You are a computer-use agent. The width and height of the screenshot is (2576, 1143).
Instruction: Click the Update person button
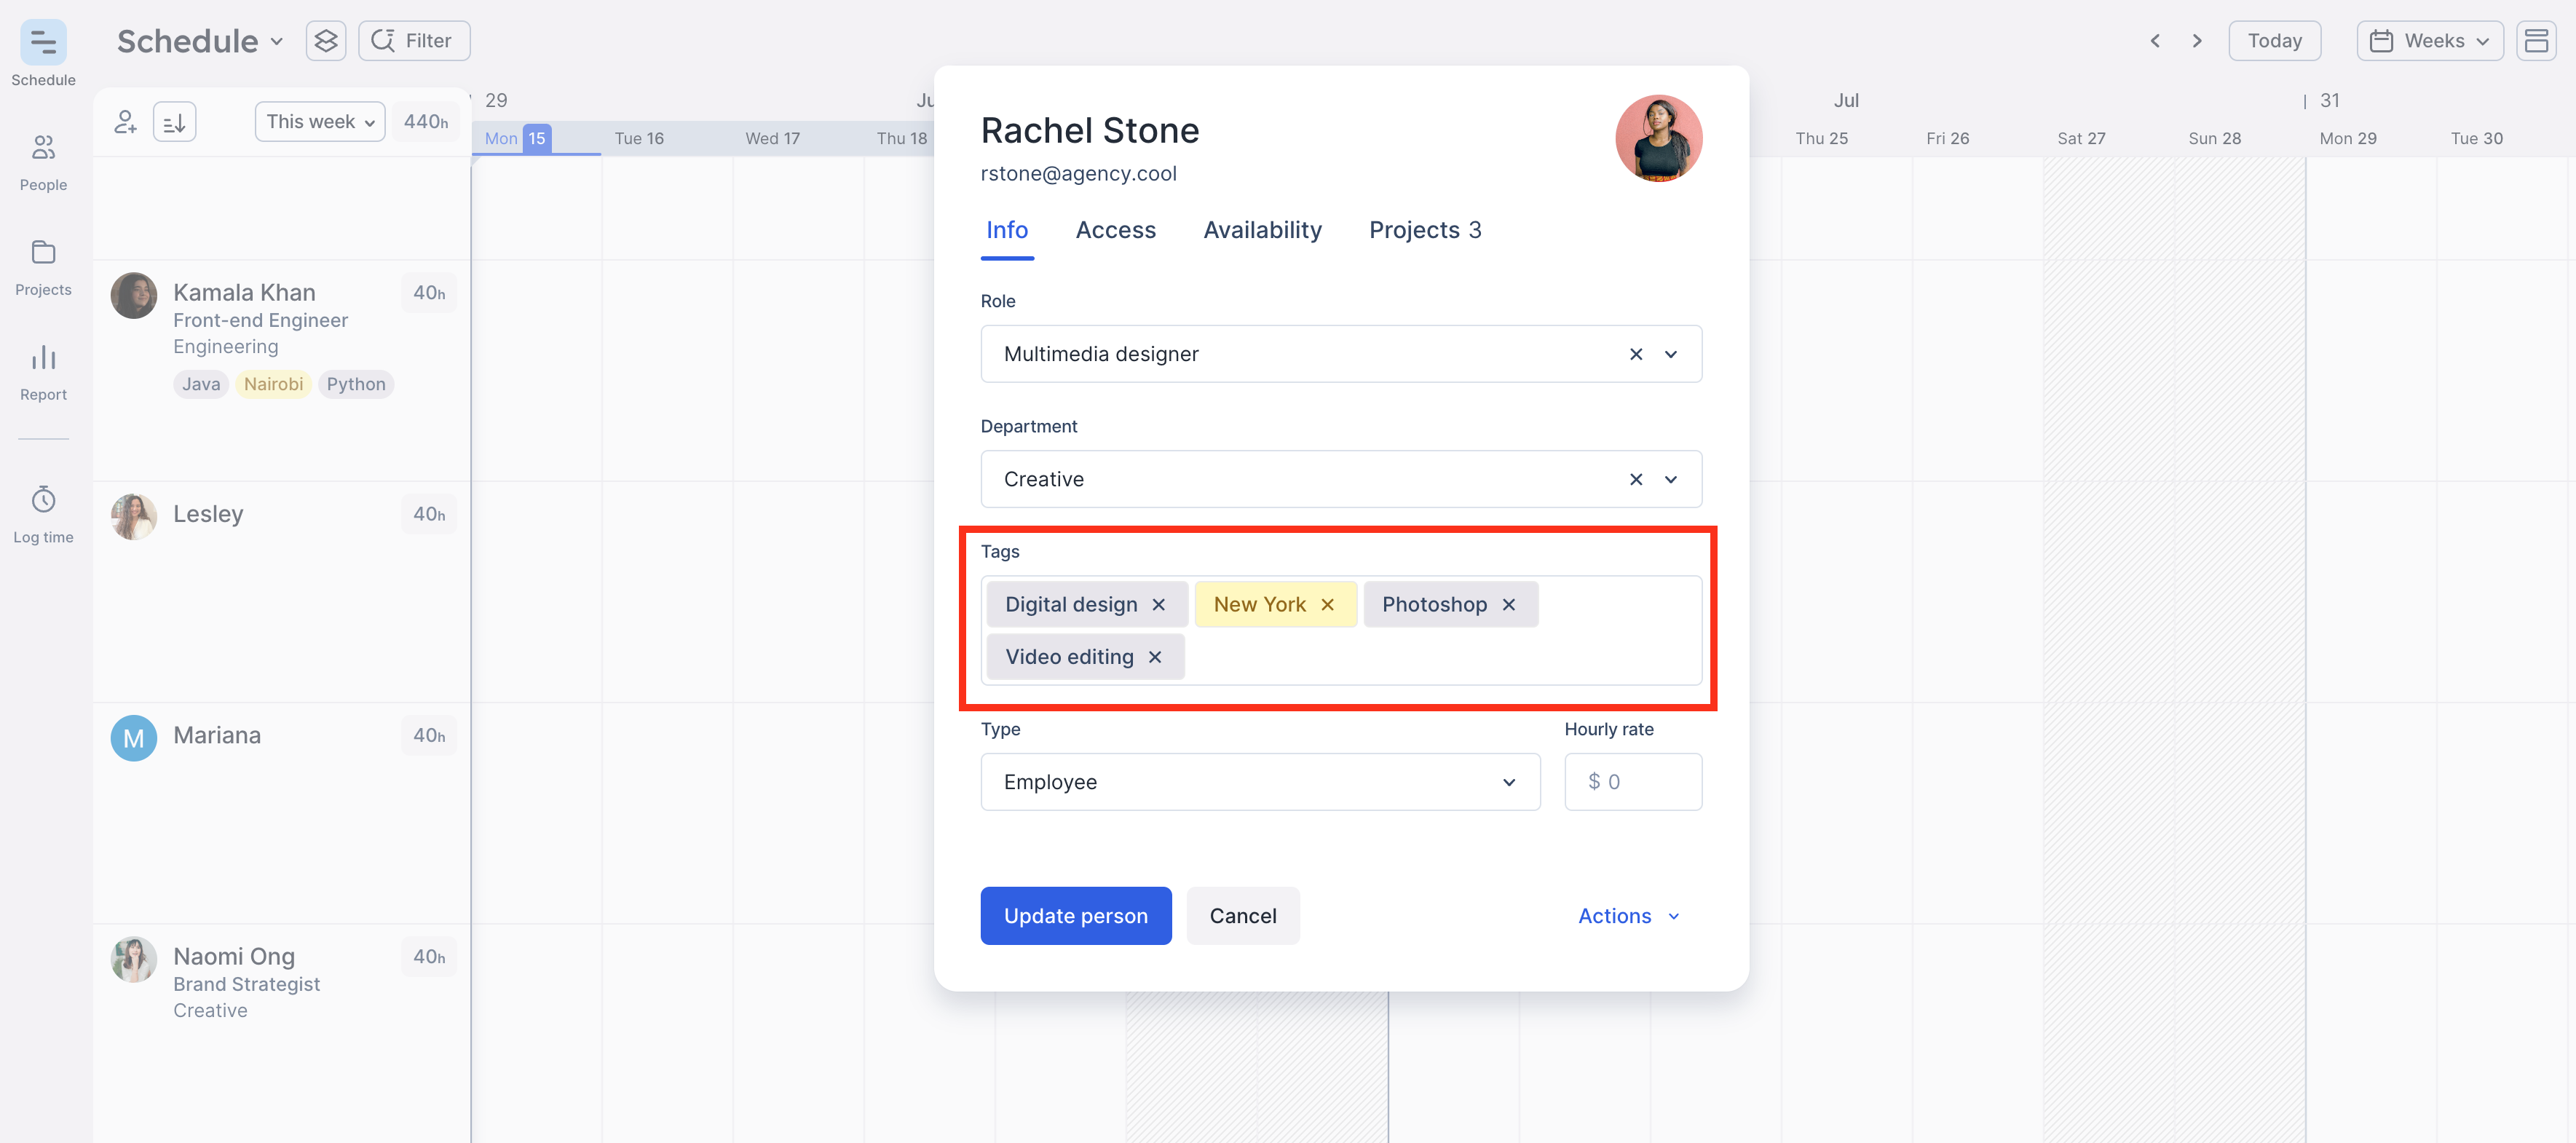(x=1075, y=916)
